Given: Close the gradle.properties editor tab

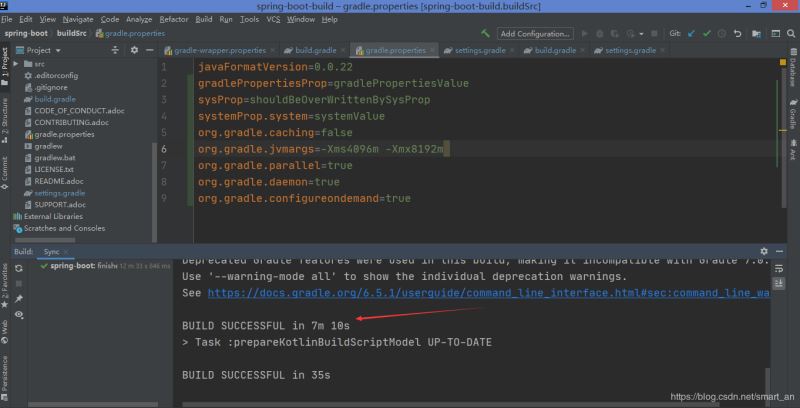Looking at the screenshot, I should [432, 50].
